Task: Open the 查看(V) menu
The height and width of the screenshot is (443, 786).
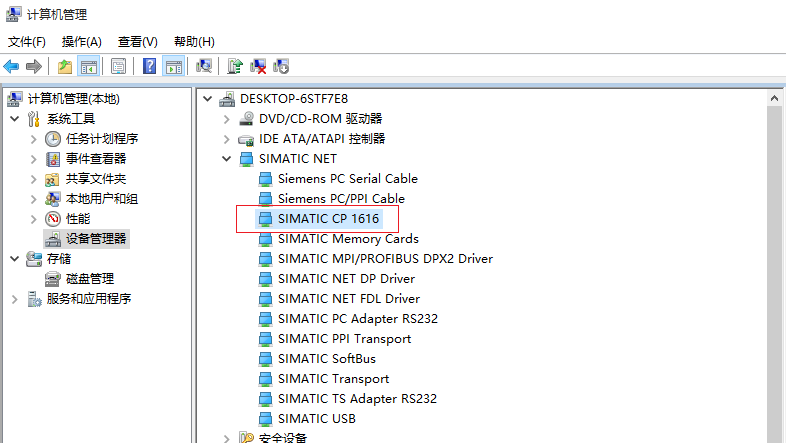Action: pyautogui.click(x=137, y=42)
